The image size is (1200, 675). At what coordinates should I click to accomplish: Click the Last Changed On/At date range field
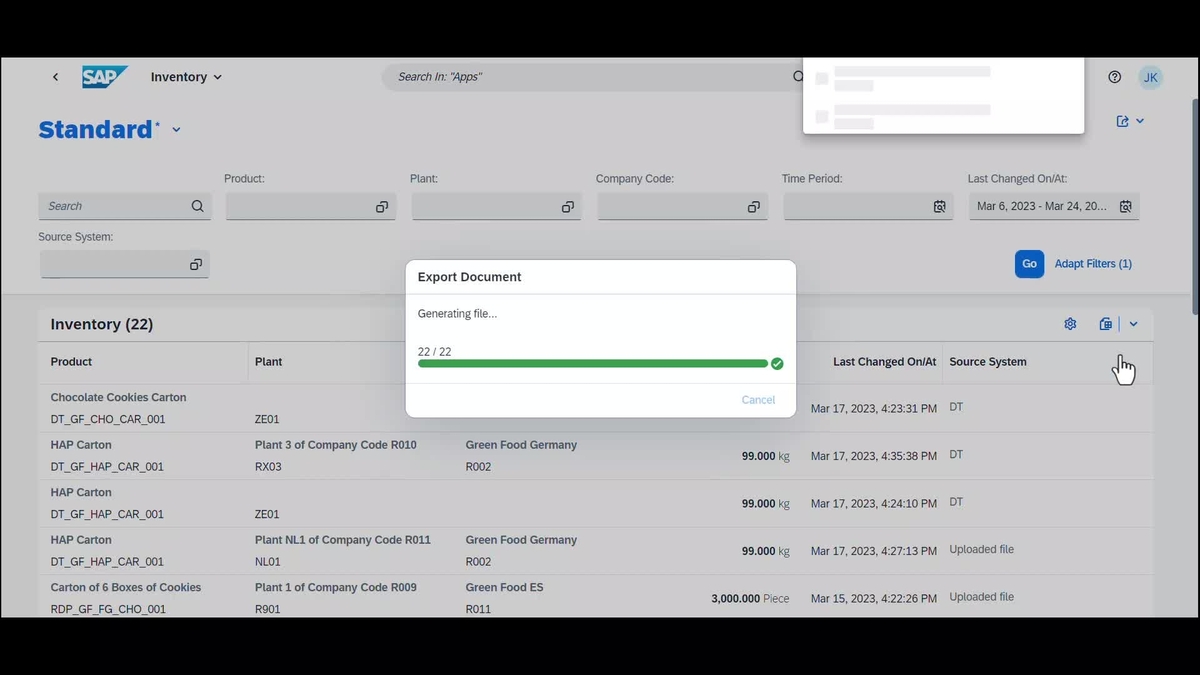(x=1054, y=206)
